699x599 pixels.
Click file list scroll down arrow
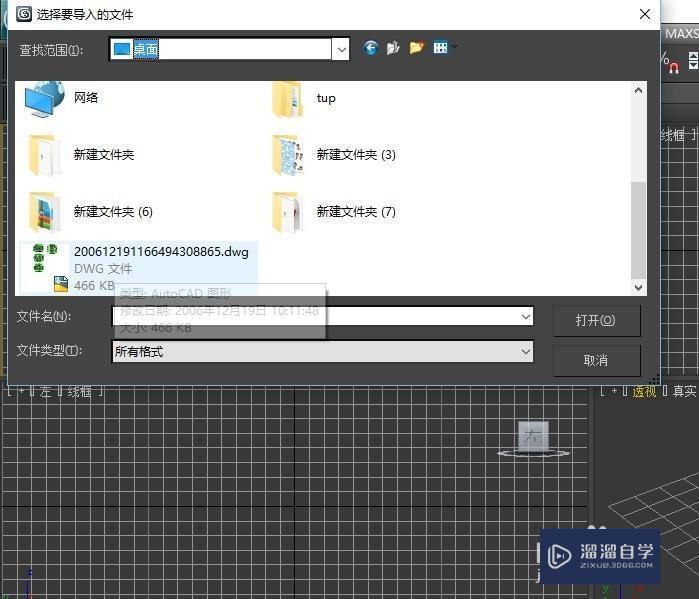coord(638,287)
